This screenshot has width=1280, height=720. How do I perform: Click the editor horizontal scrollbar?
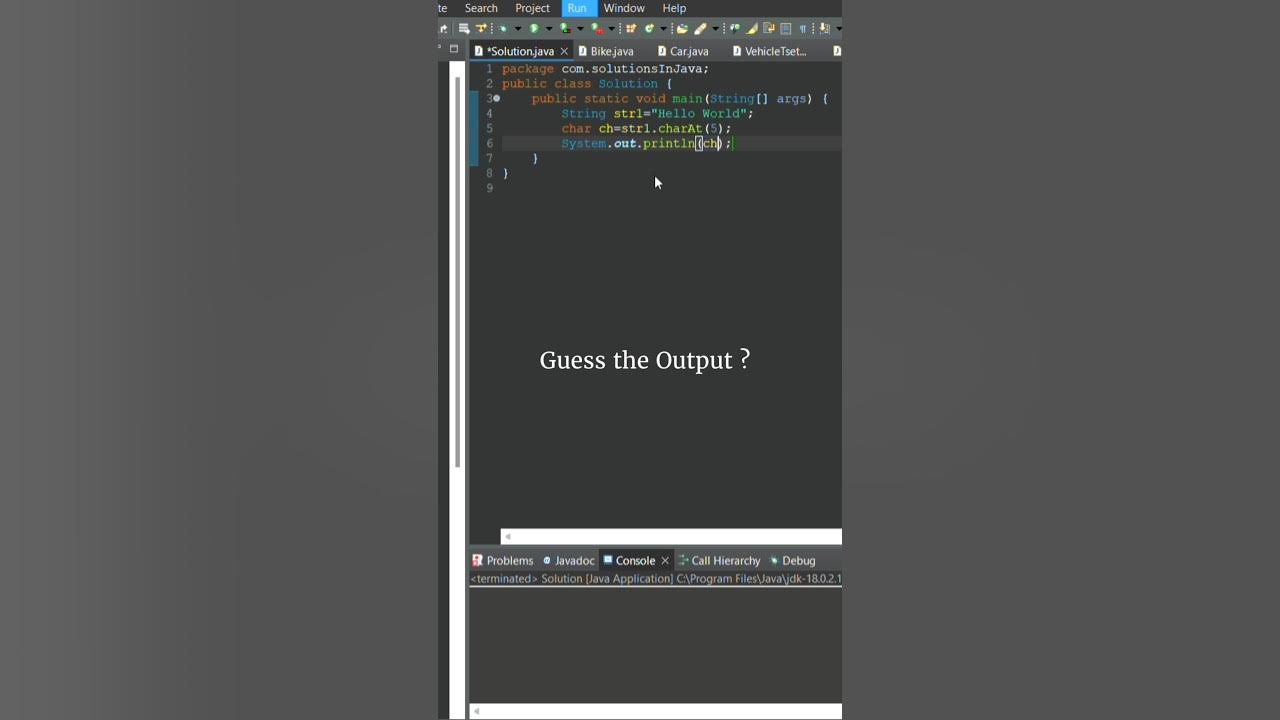coord(671,537)
